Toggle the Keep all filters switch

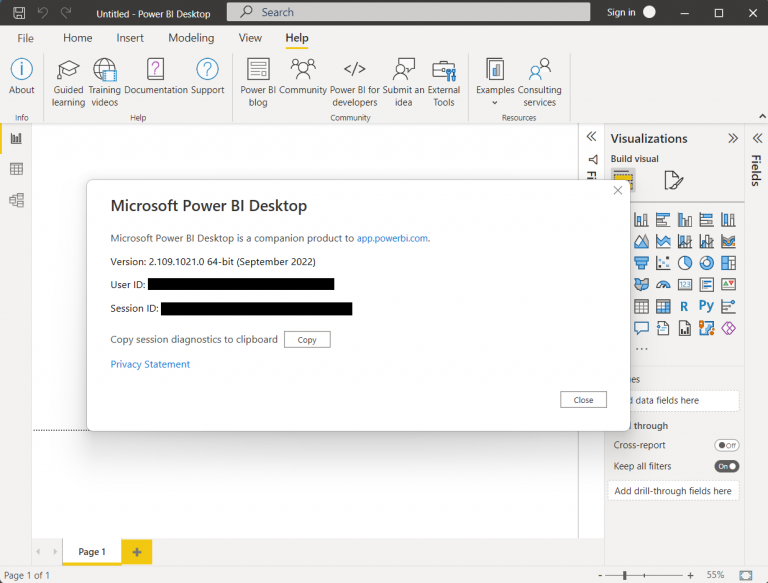(726, 466)
